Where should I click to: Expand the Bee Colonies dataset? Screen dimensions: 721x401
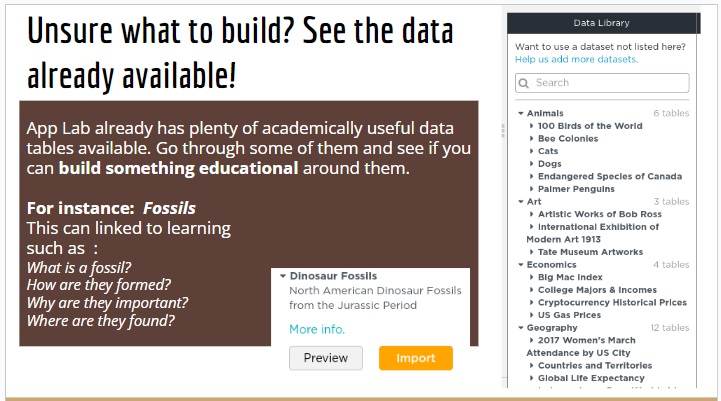pyautogui.click(x=566, y=139)
